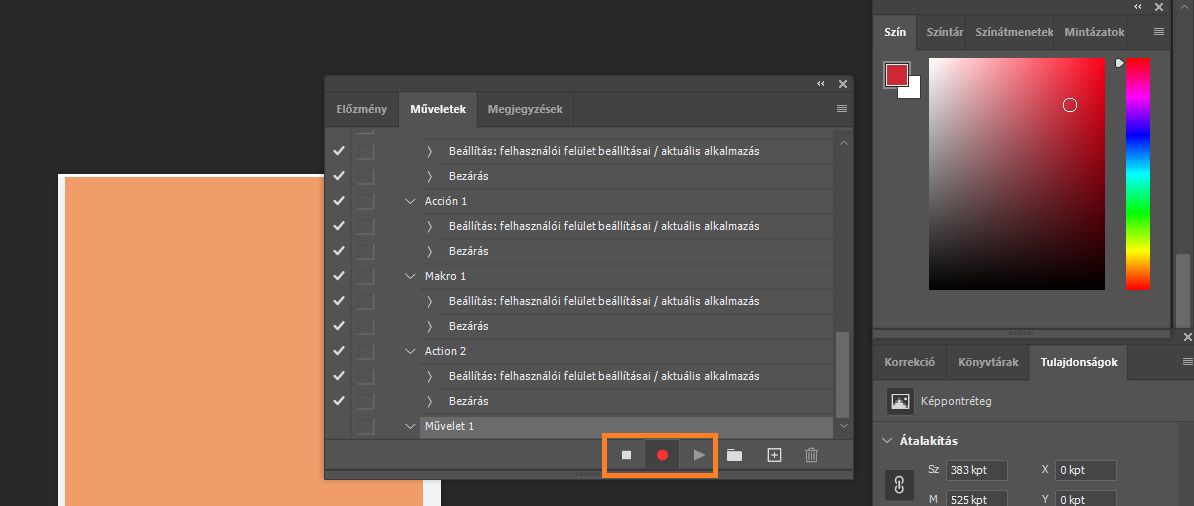
Task: Collapse the Szín panel group with the double arrows
Action: [x=1138, y=7]
